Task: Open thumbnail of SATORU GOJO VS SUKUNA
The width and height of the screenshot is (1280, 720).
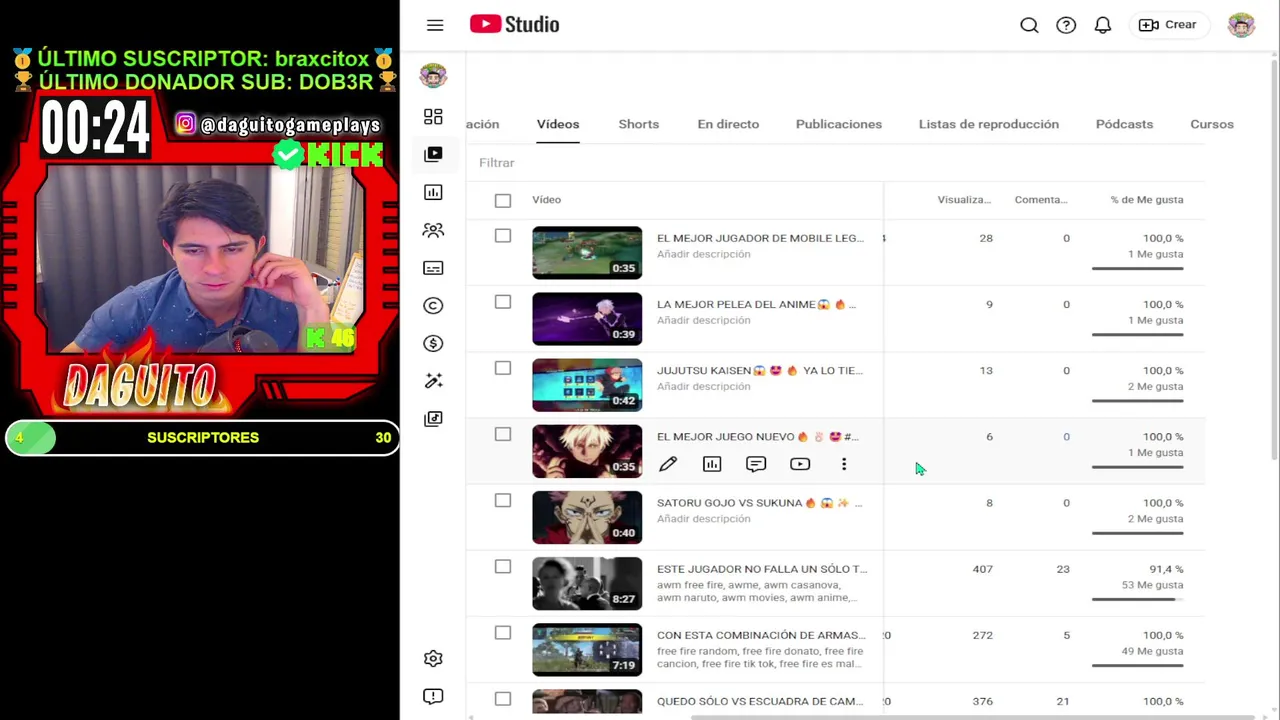Action: click(587, 517)
